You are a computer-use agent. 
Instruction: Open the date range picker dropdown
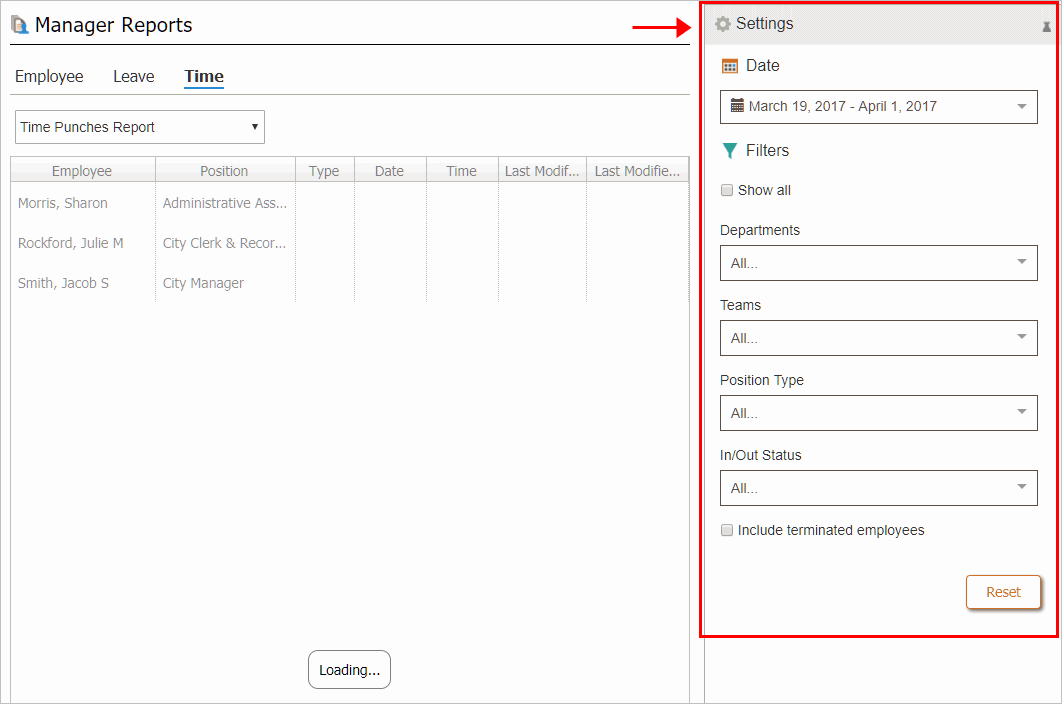[878, 106]
